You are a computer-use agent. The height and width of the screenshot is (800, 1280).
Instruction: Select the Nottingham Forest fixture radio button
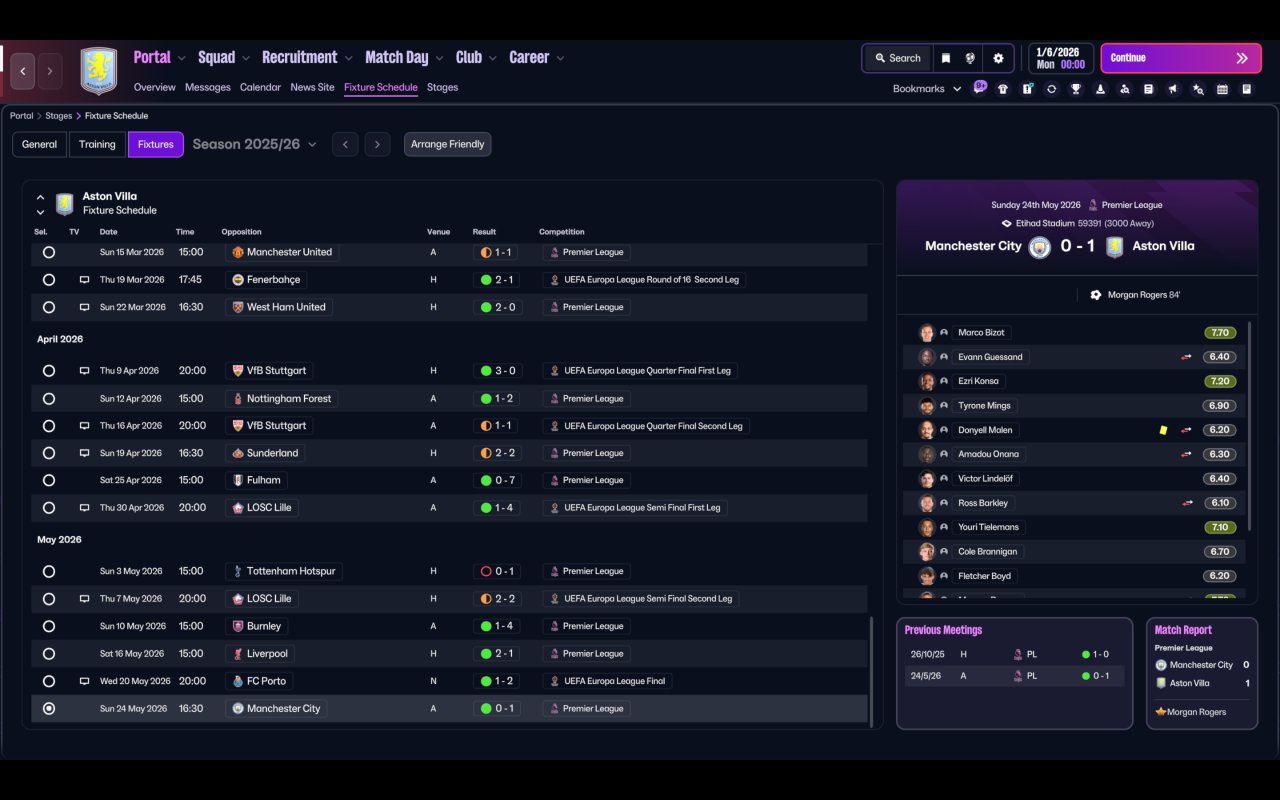[49, 399]
